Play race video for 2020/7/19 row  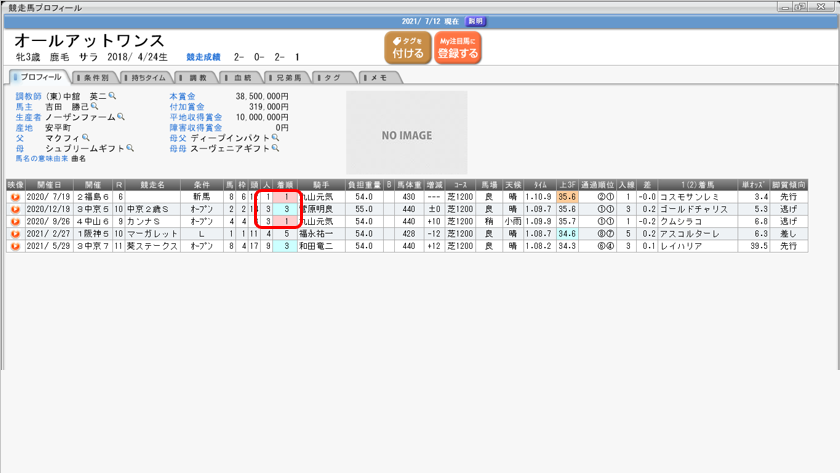(15, 197)
